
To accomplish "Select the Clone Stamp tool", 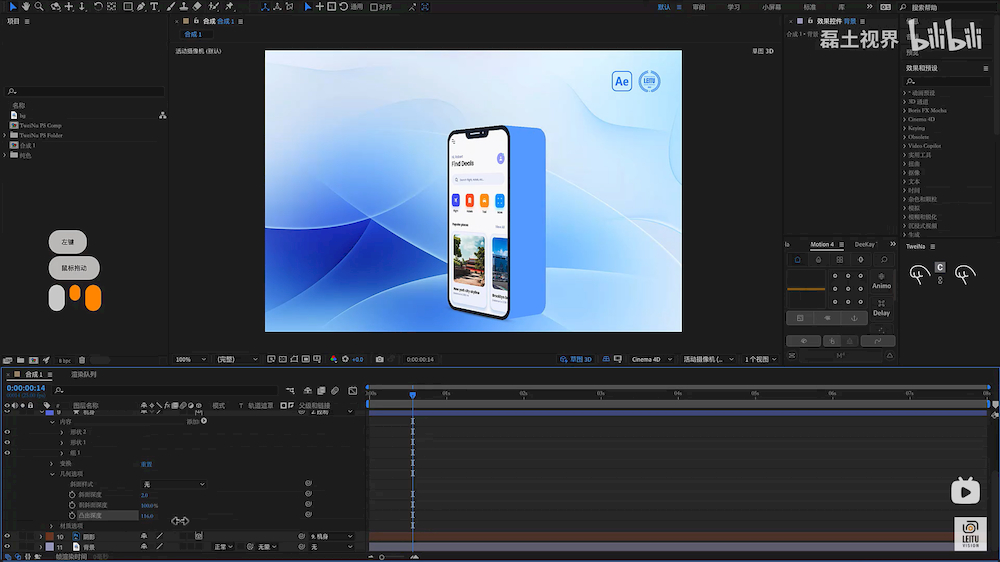I will [184, 6].
